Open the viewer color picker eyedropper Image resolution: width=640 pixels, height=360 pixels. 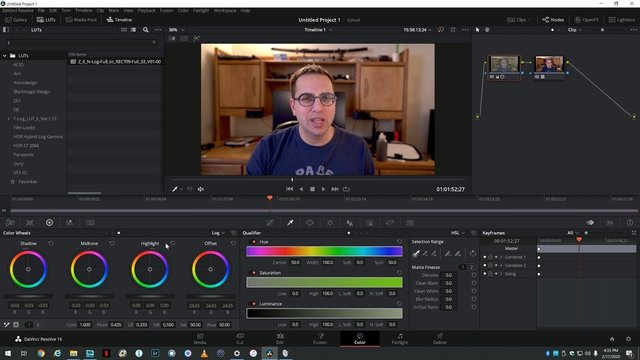175,189
